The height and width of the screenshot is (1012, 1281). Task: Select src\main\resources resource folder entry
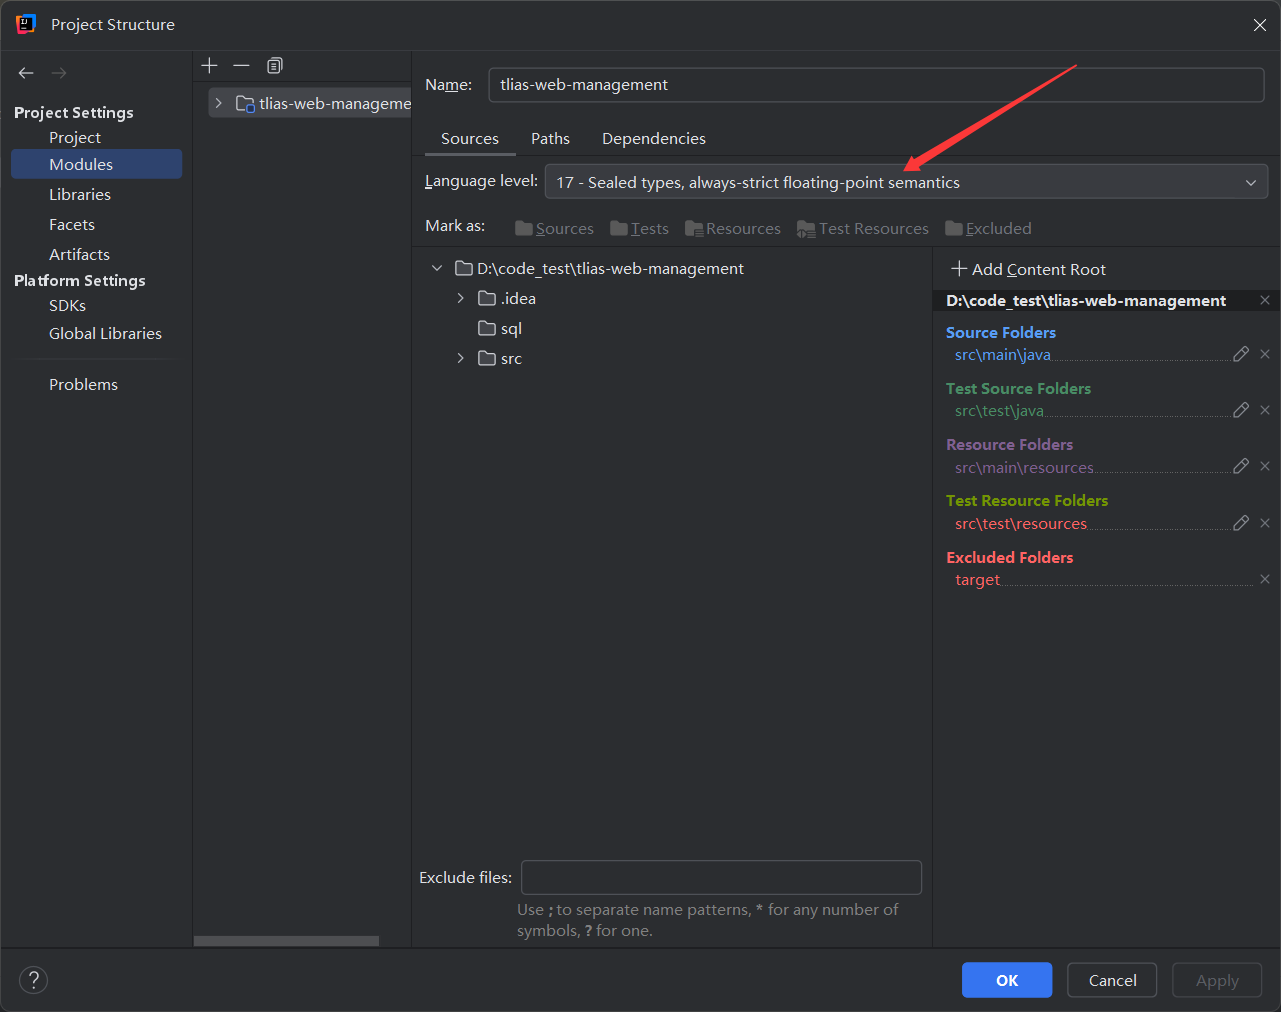[1024, 467]
